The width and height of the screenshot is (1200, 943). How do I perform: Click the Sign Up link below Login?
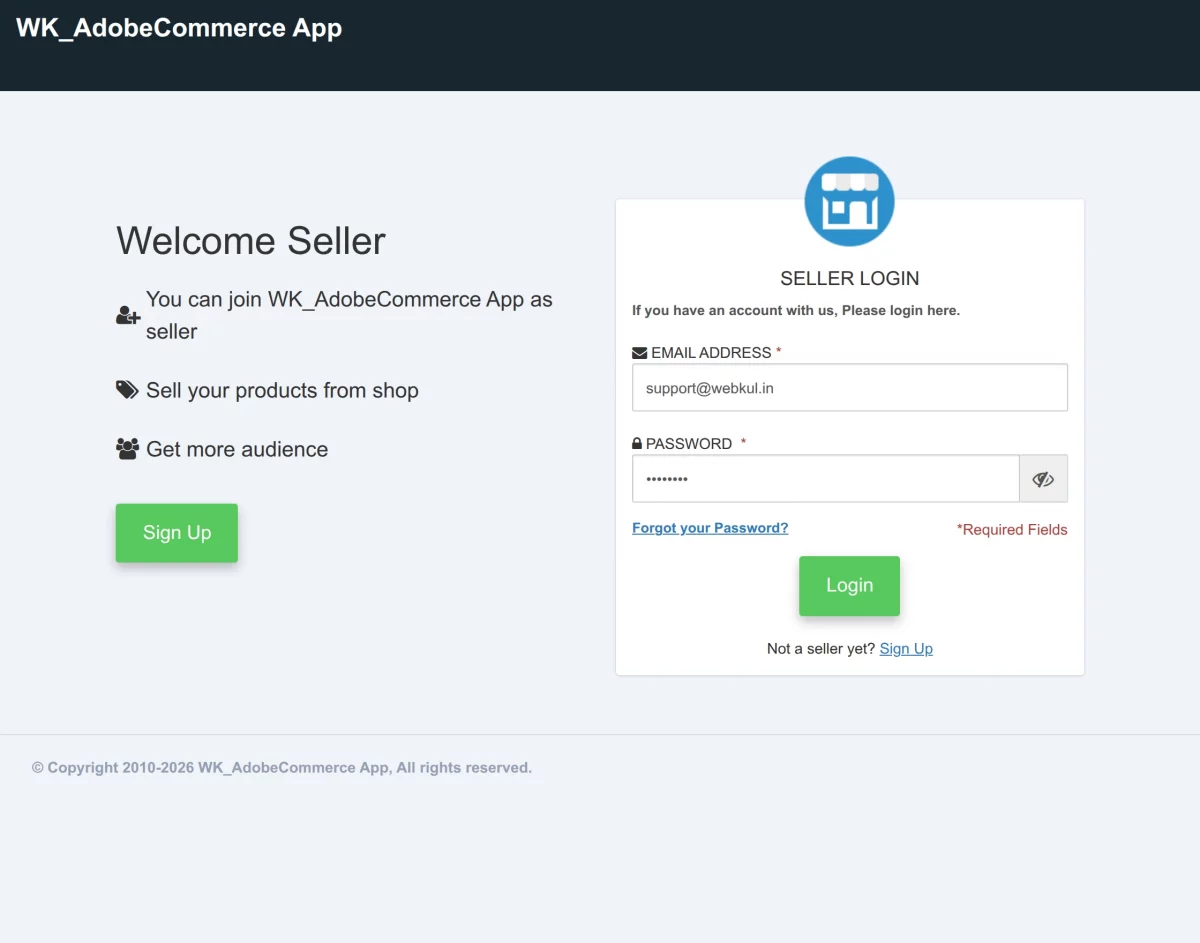[x=906, y=648]
